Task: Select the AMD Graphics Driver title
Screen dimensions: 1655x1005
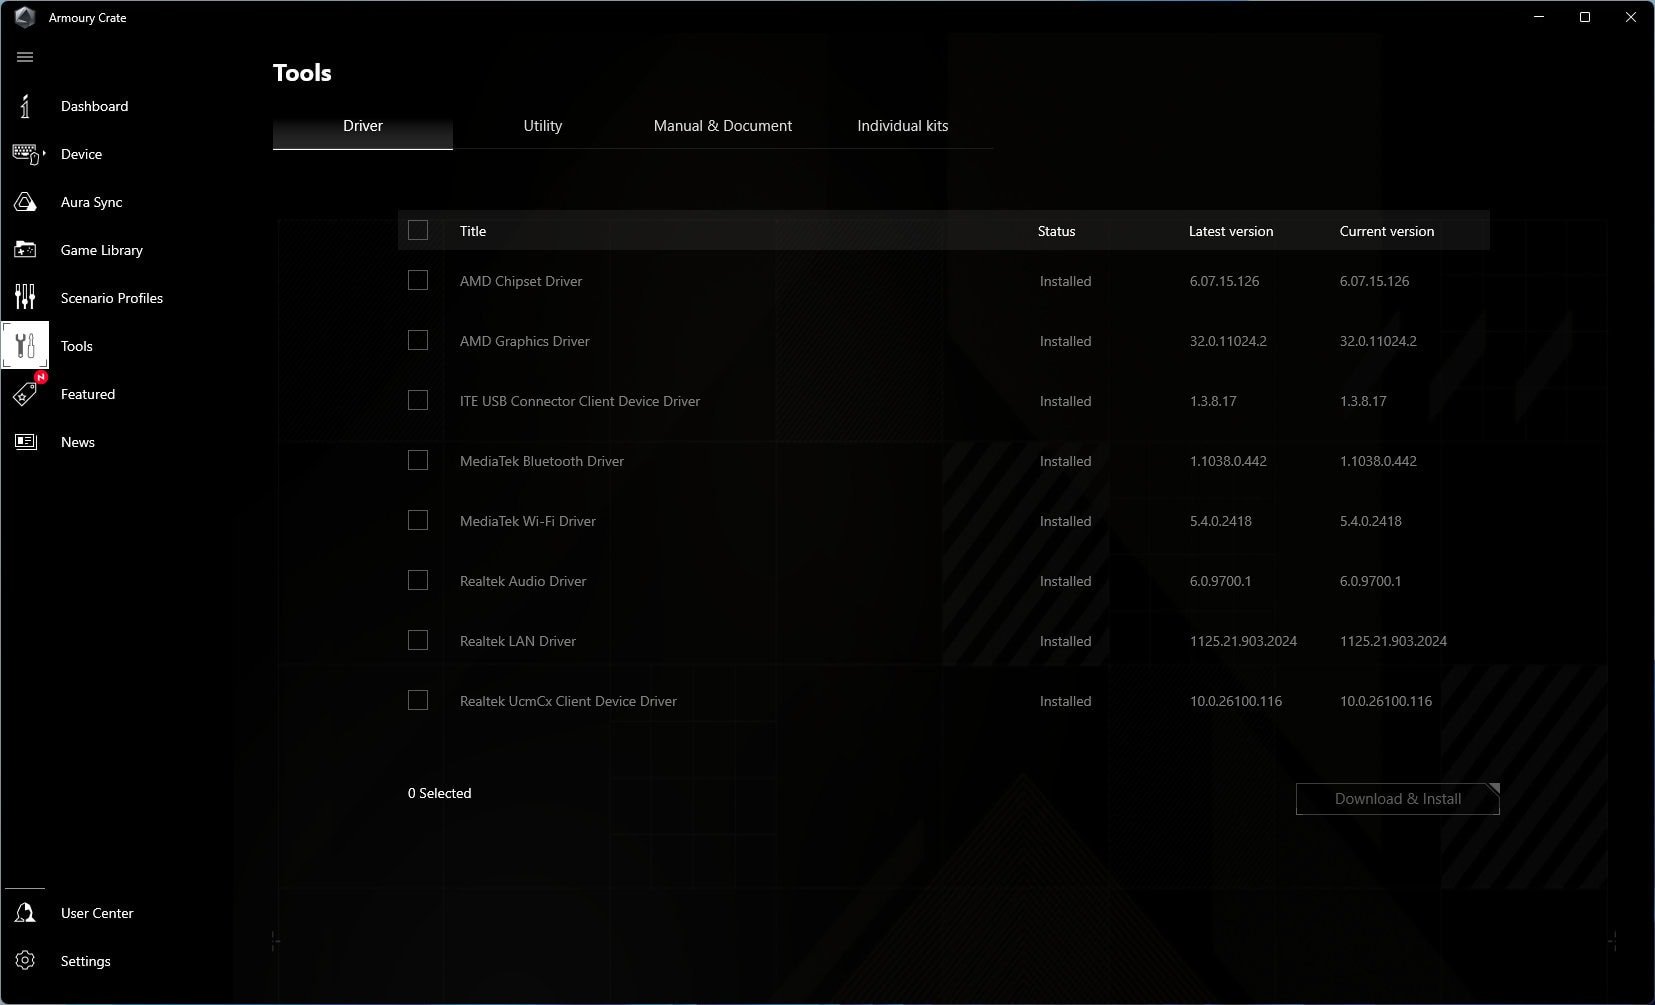Action: (525, 341)
